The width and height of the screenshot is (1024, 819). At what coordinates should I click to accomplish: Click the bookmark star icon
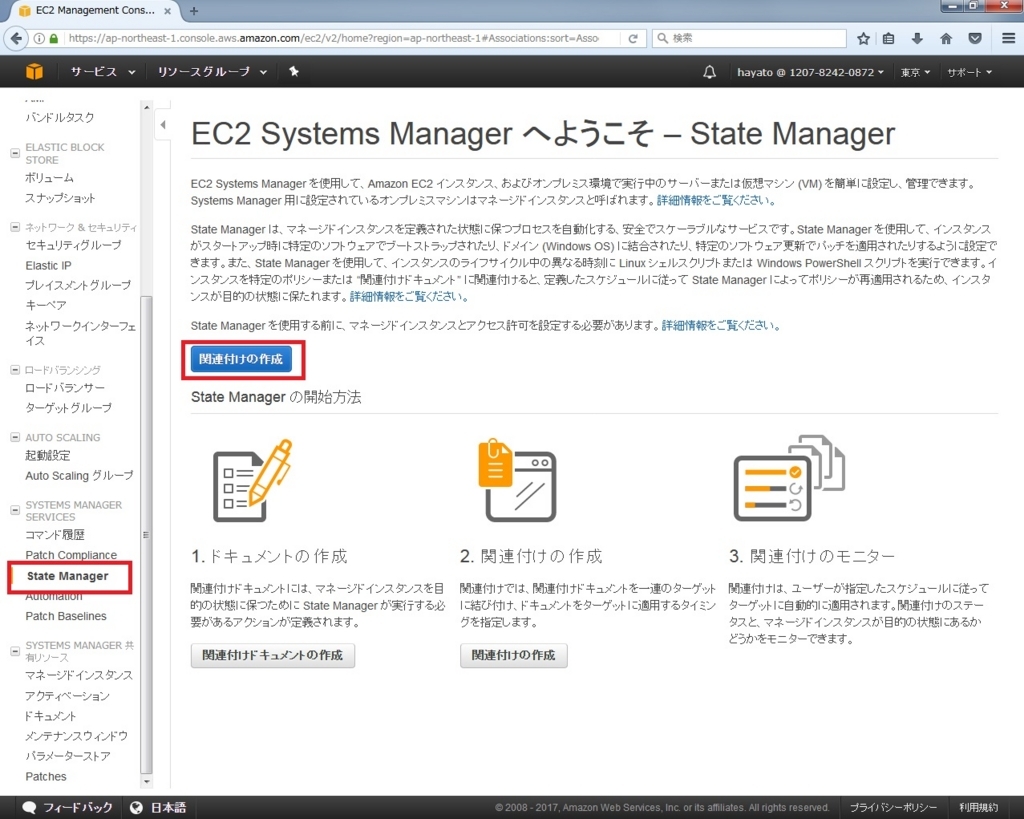coord(863,39)
